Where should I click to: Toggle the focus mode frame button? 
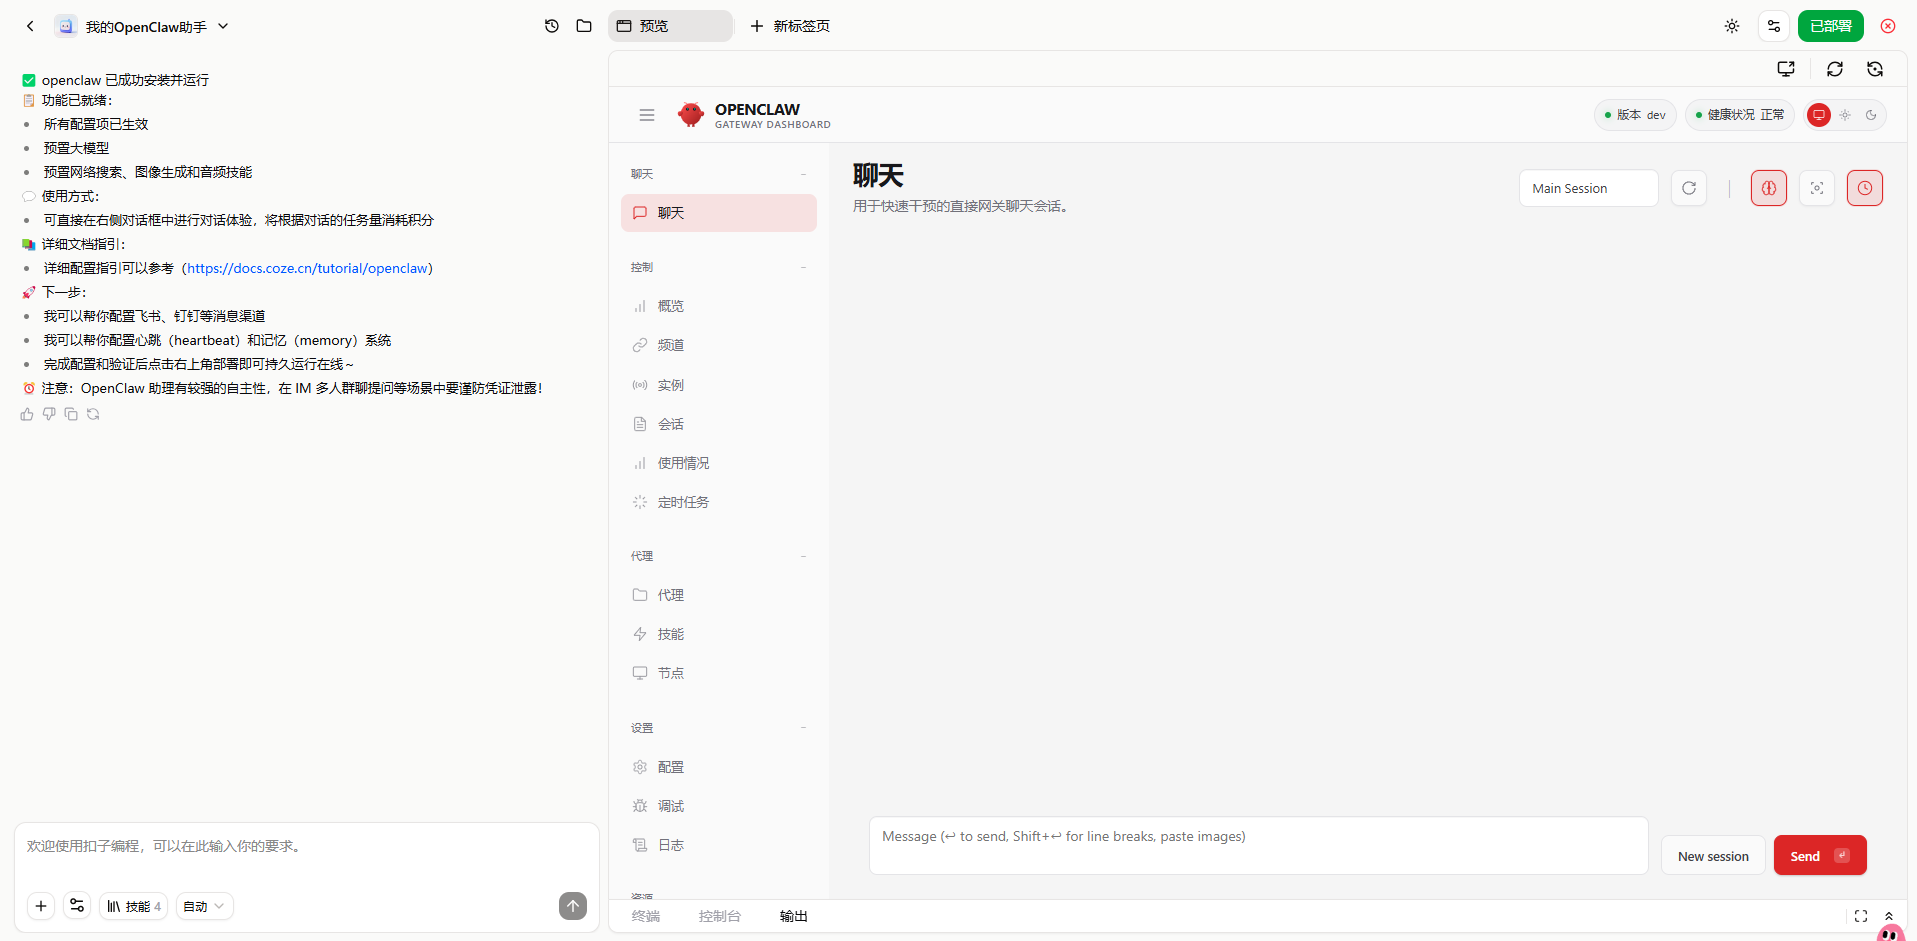click(1816, 188)
